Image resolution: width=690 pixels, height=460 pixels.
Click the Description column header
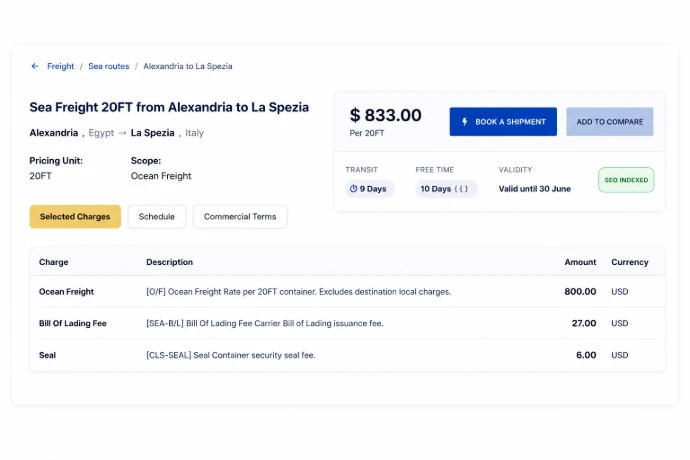(169, 262)
